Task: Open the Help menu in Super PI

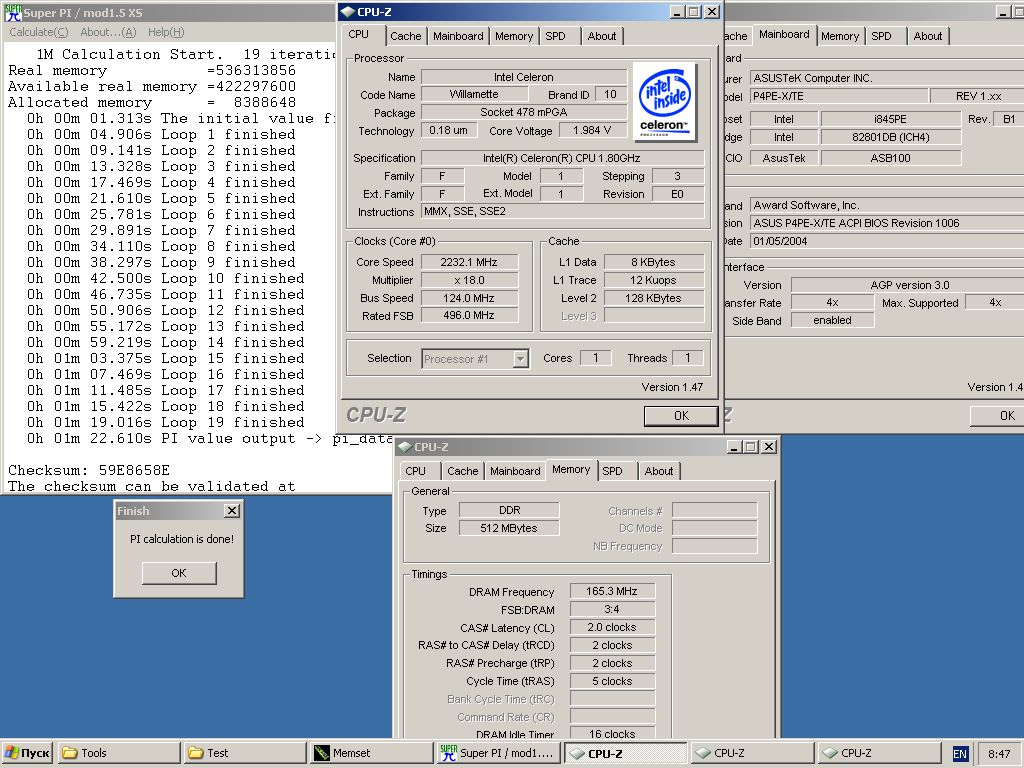Action: tap(166, 32)
